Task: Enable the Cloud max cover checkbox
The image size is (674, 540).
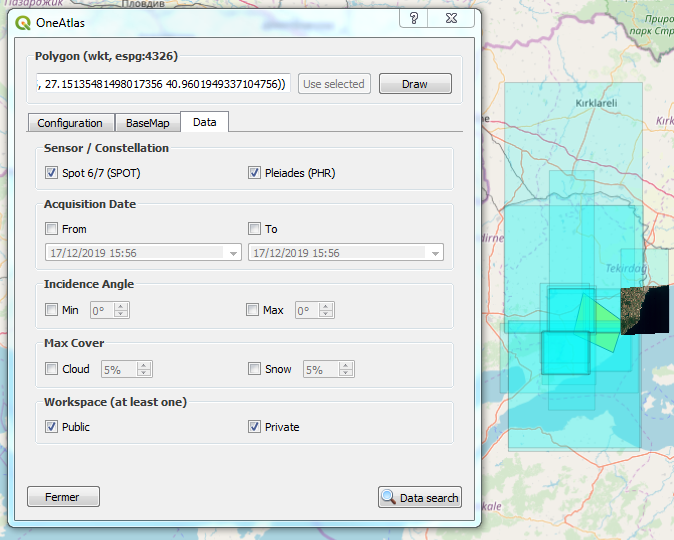Action: coord(51,369)
